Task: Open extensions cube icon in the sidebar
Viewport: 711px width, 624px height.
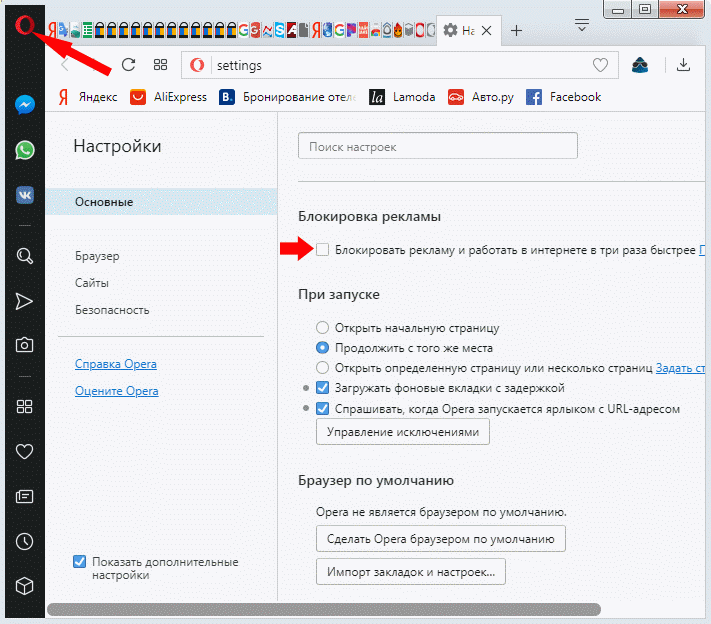Action: click(x=24, y=586)
